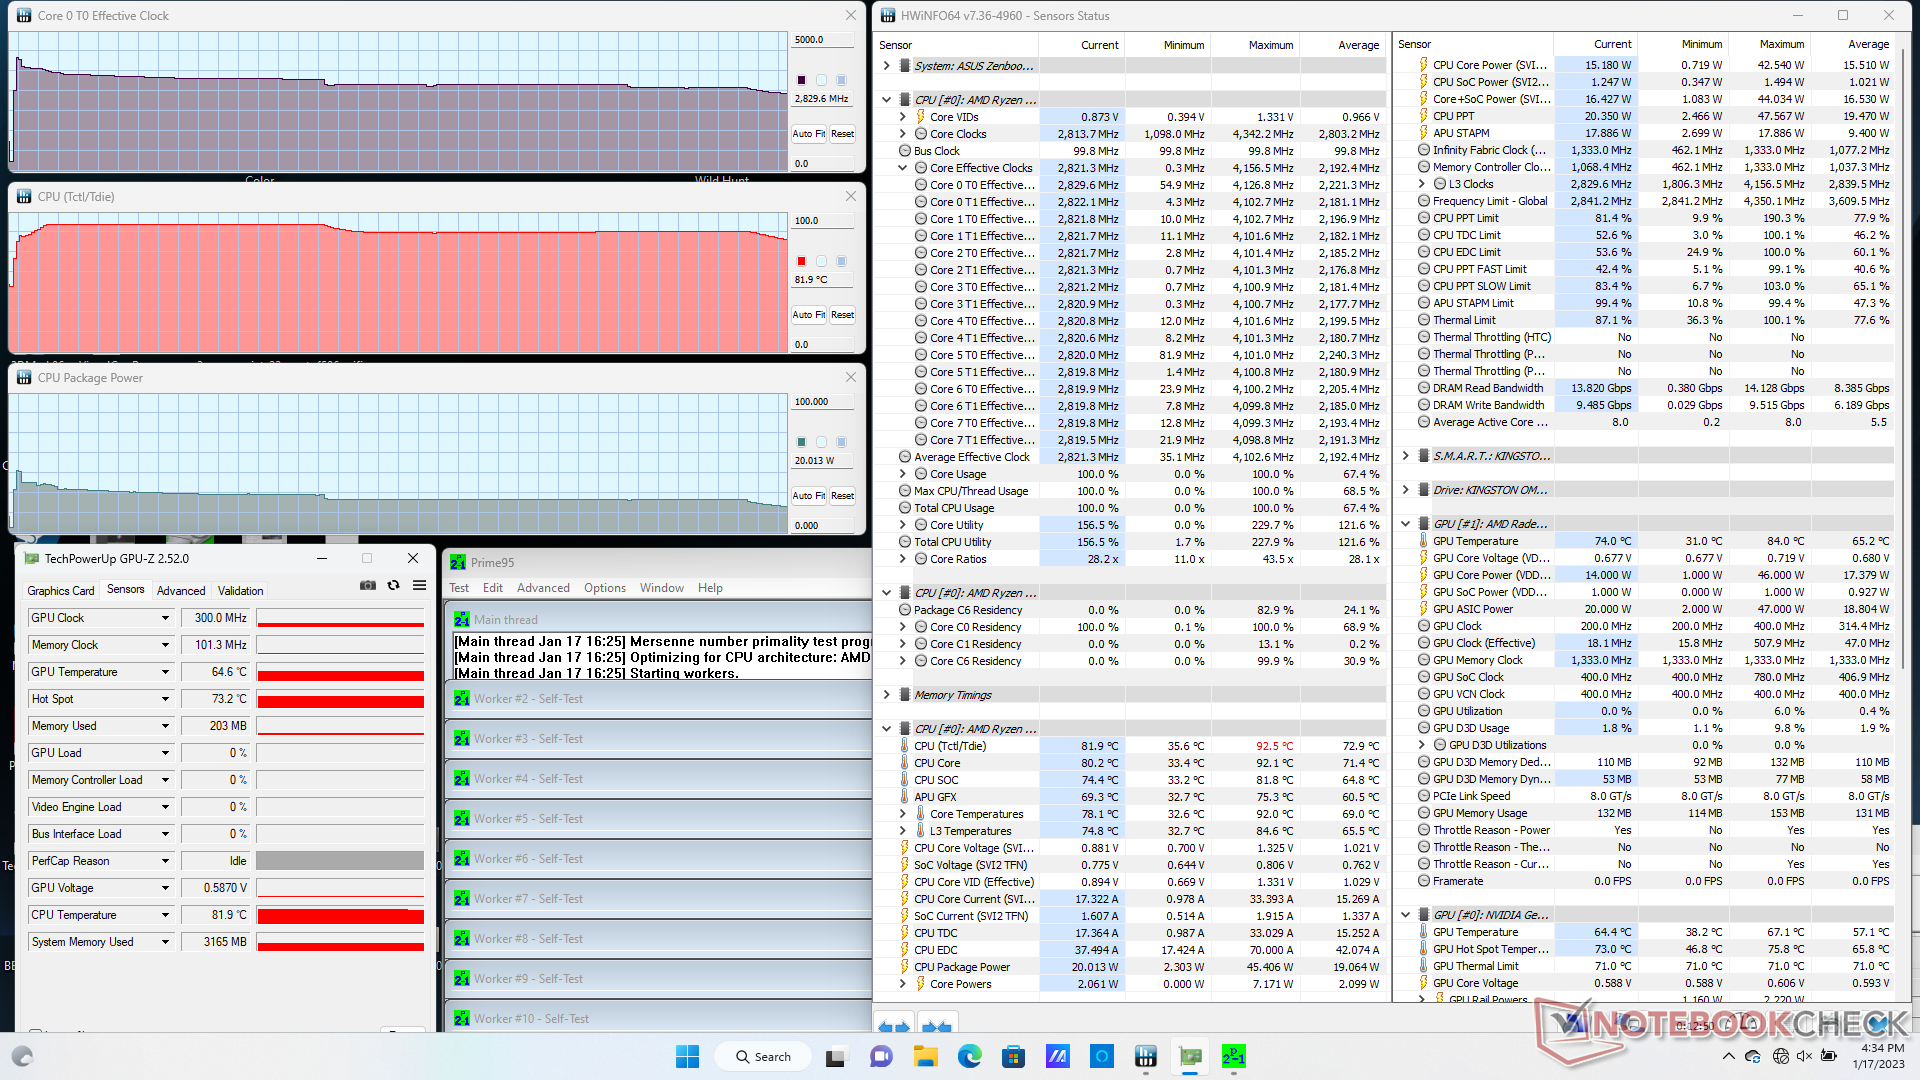Expand the Core VIDs sensor row
Screen dimensions: 1920x1080
pos(902,117)
